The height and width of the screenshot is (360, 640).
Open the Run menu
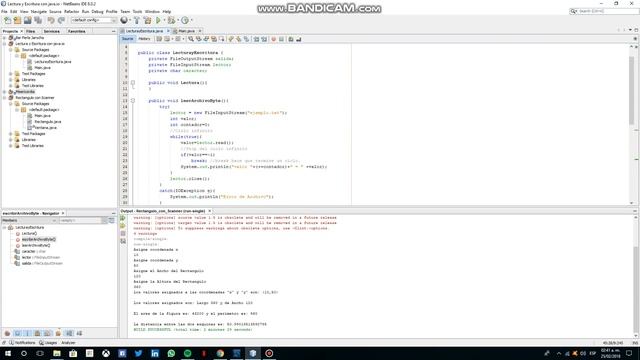click(85, 11)
